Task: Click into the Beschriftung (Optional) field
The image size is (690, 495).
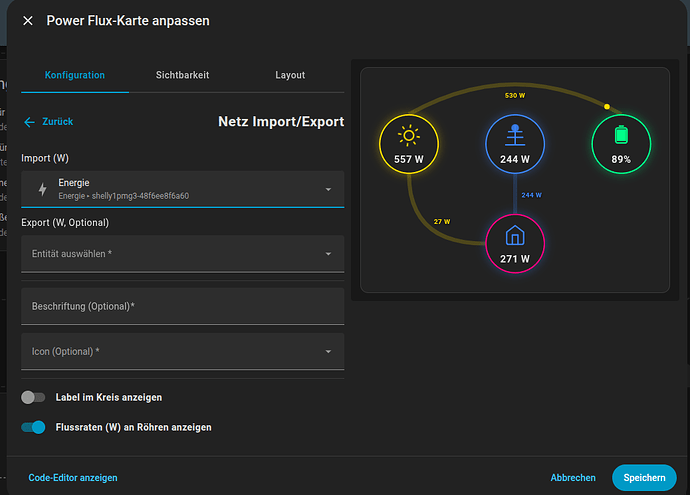Action: [x=183, y=306]
